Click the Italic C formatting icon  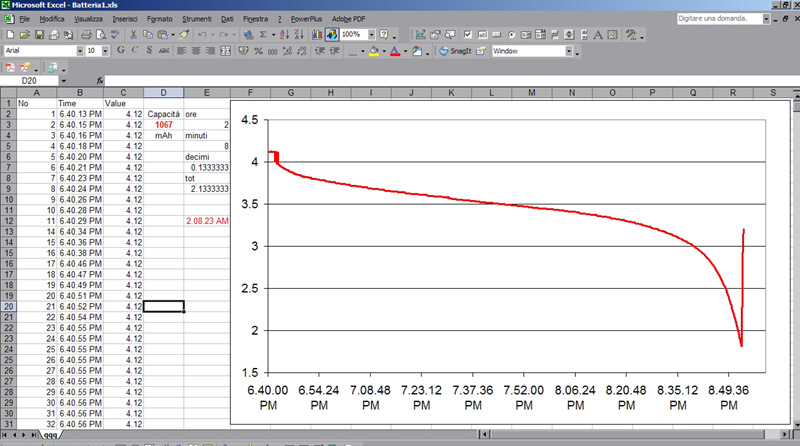click(135, 51)
